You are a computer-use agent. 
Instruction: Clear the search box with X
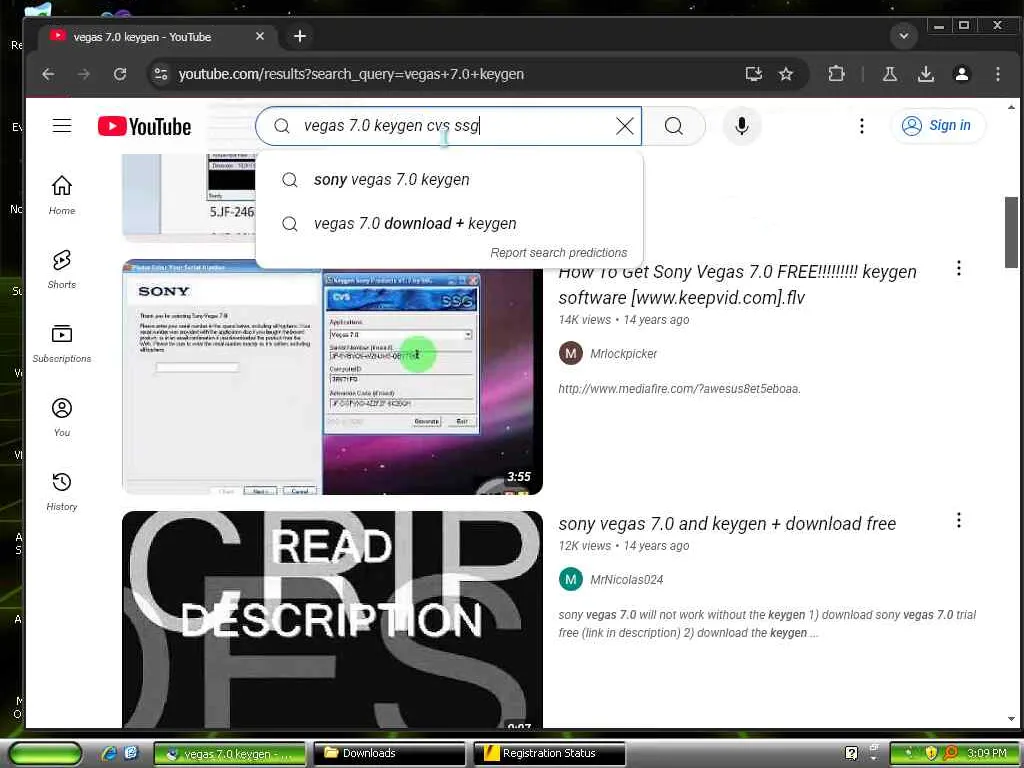[624, 126]
